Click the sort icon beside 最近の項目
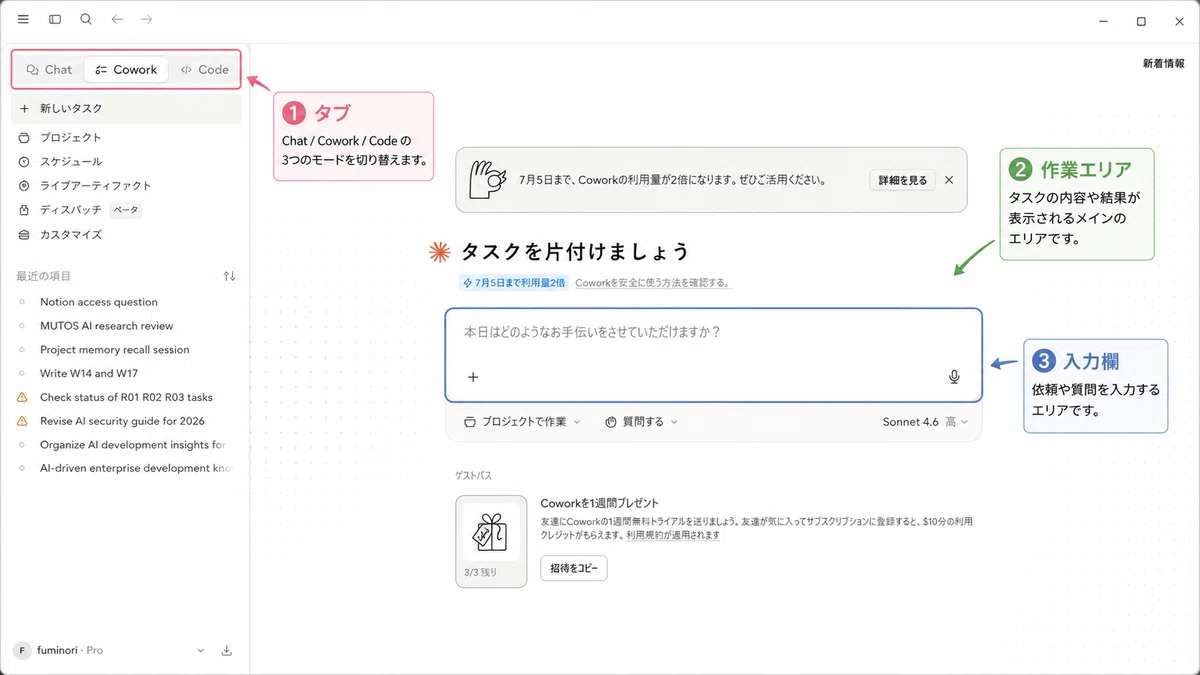Image resolution: width=1200 pixels, height=675 pixels. [229, 276]
